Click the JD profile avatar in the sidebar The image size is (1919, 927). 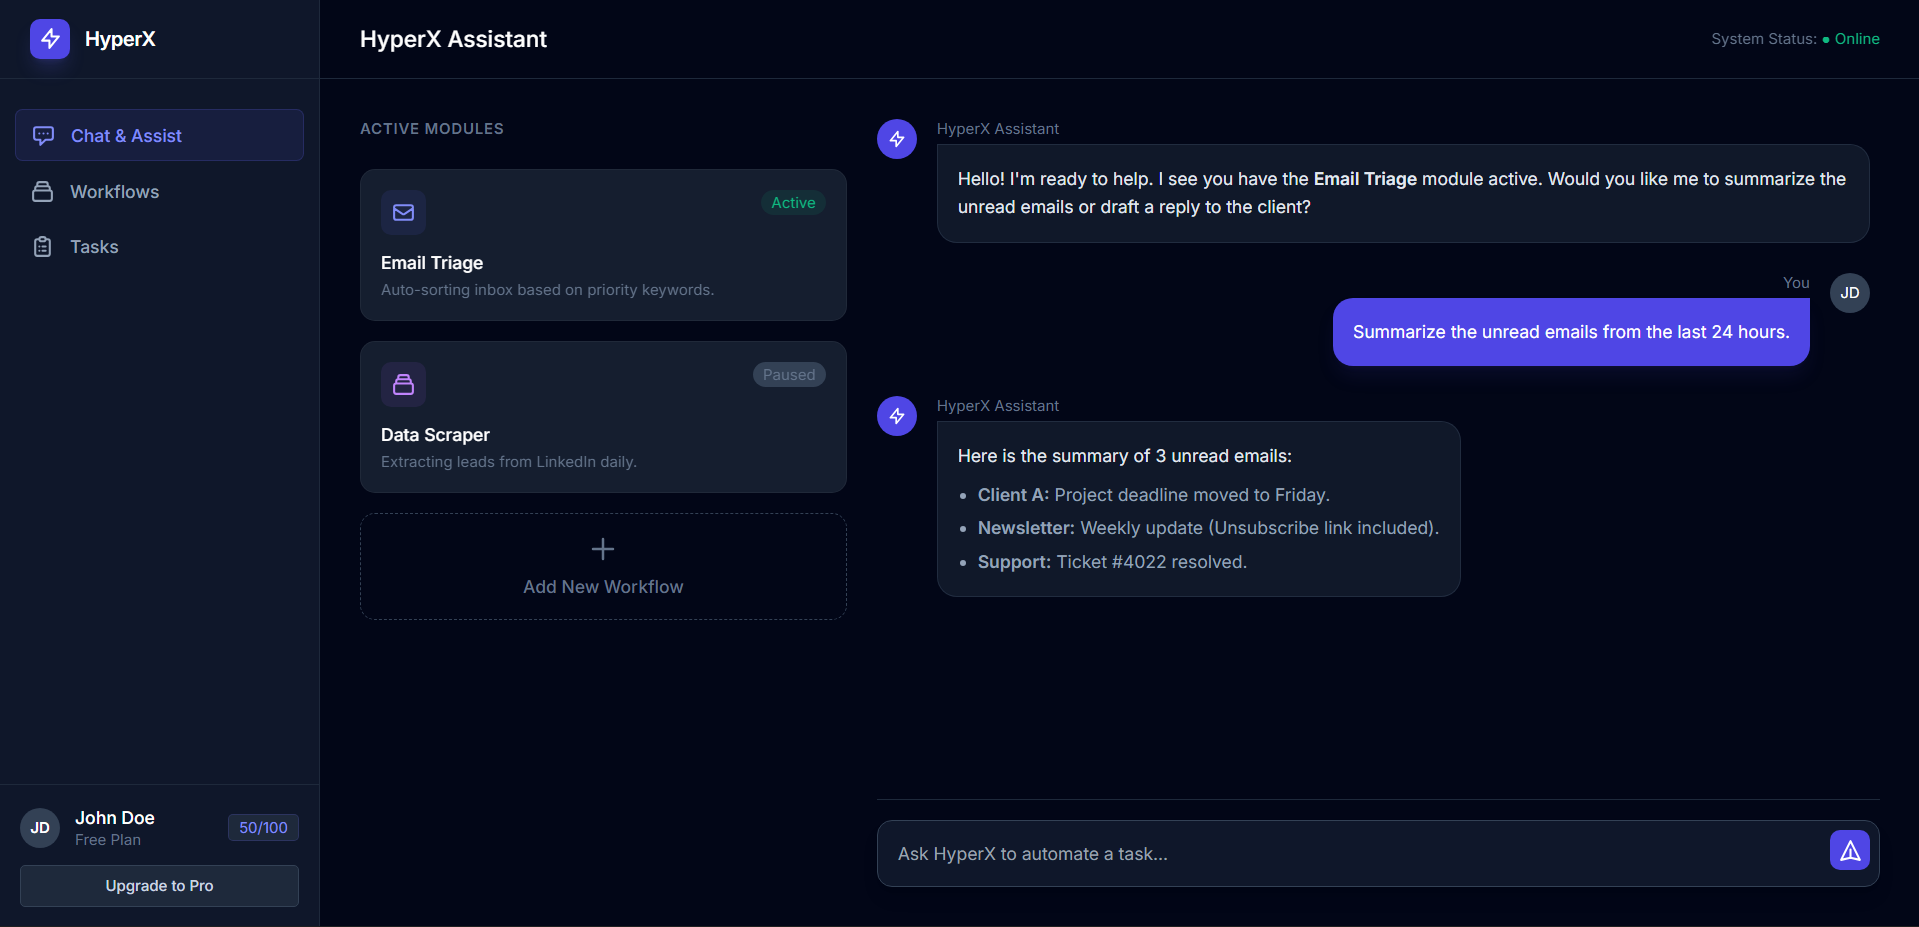click(39, 827)
